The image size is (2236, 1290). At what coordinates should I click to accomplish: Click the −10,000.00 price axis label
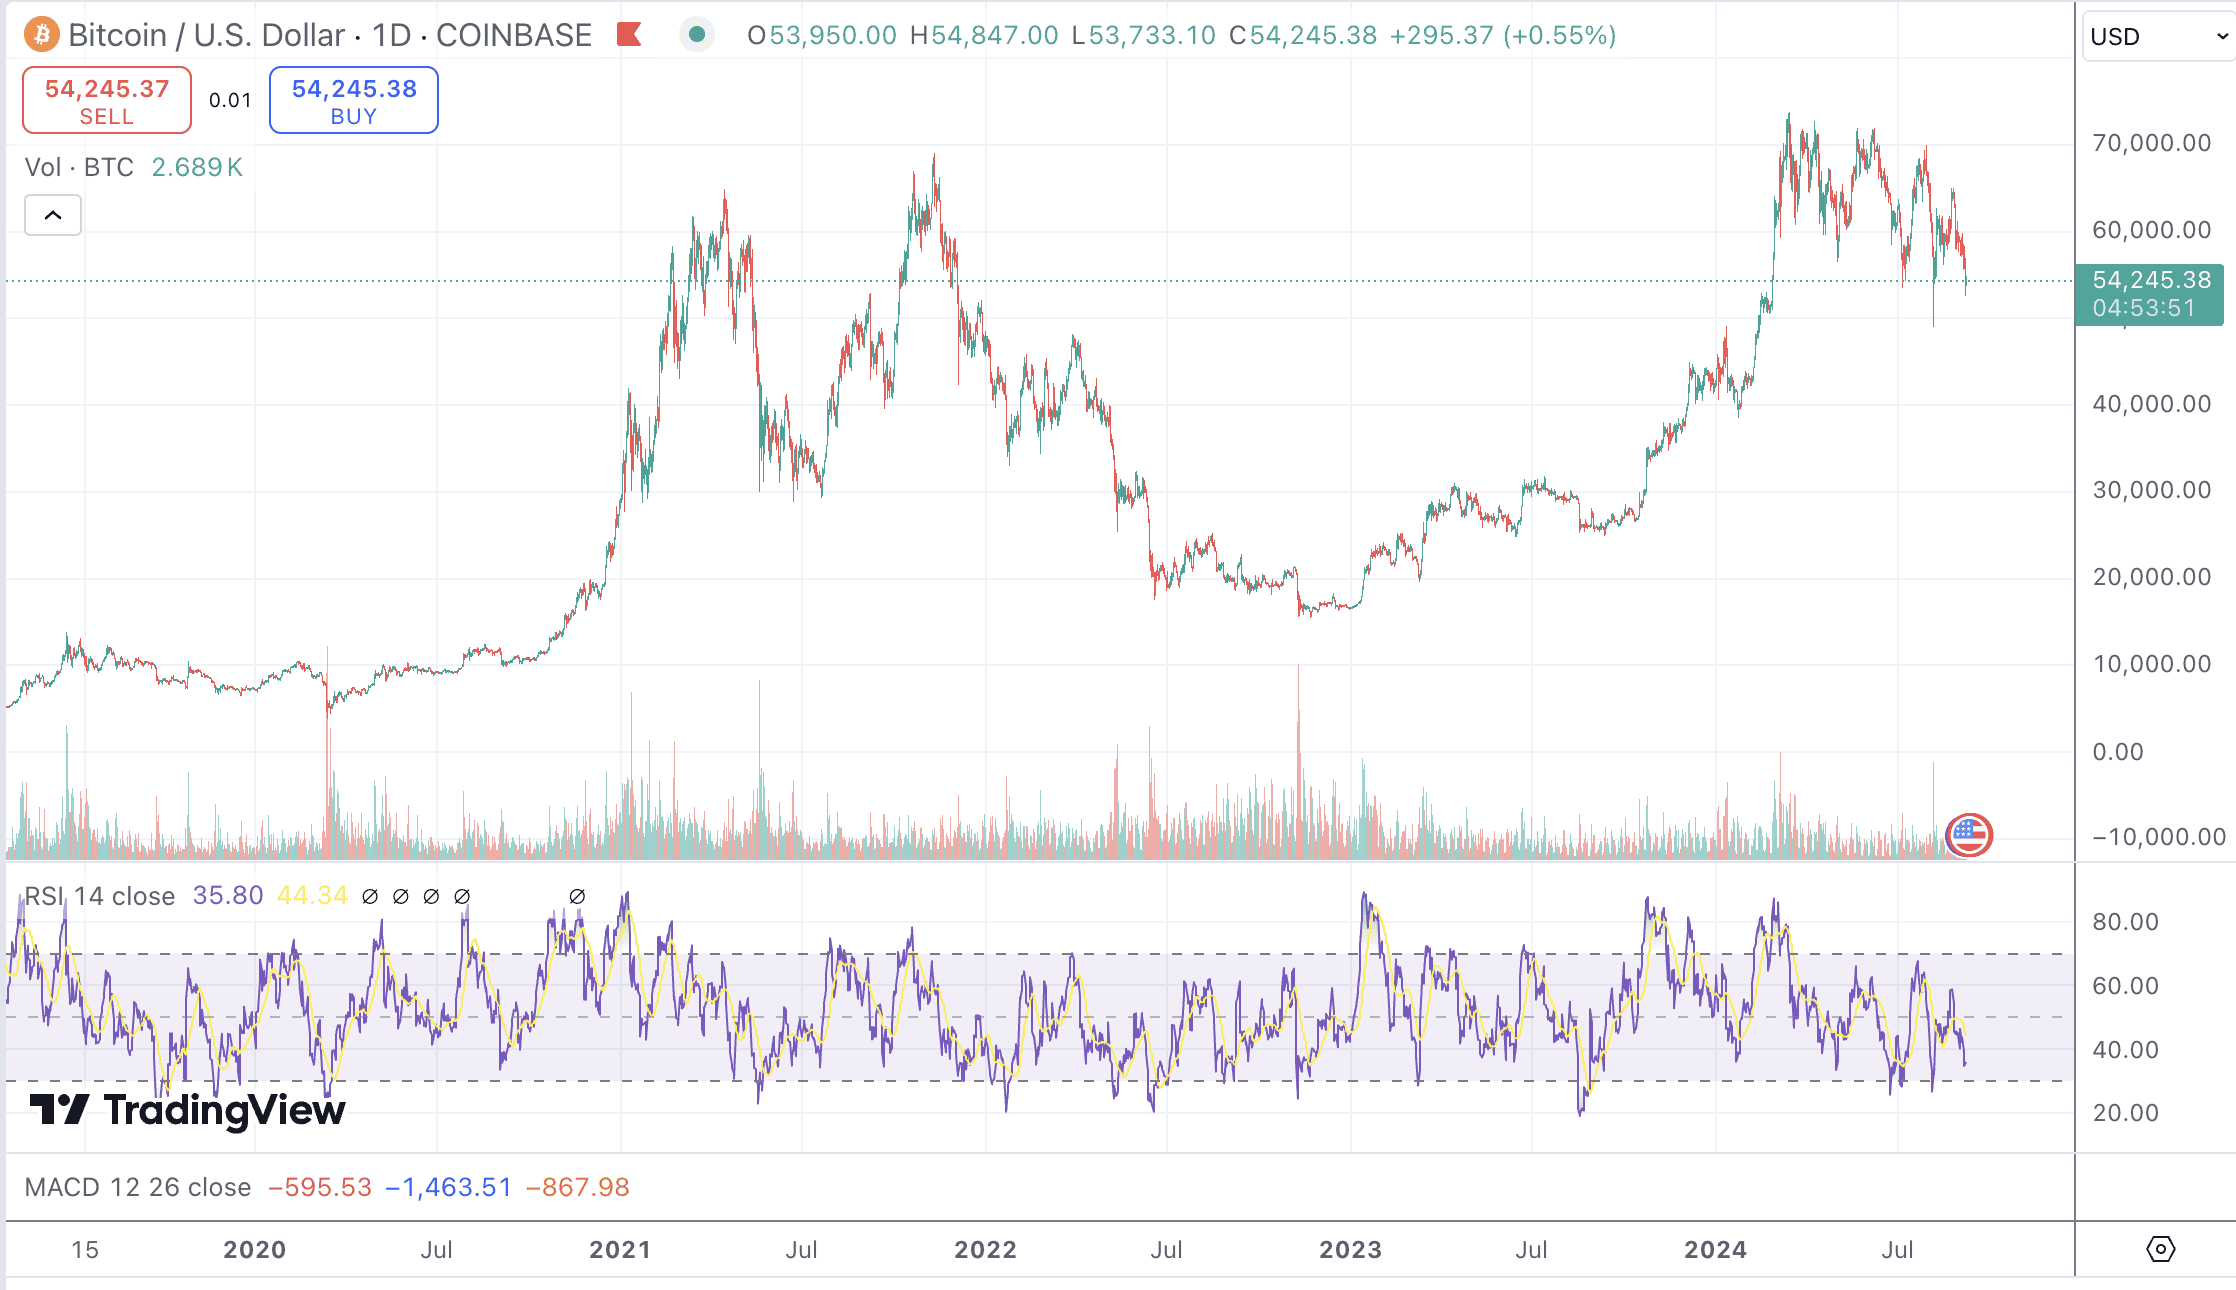click(2159, 837)
